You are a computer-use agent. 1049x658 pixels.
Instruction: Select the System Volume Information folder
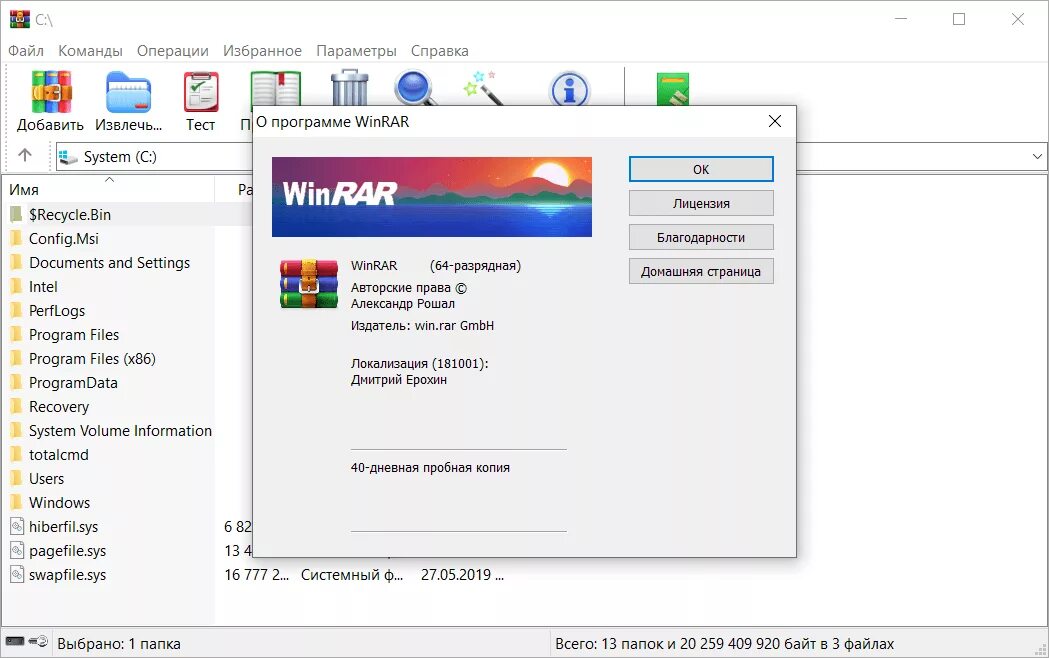(x=120, y=431)
